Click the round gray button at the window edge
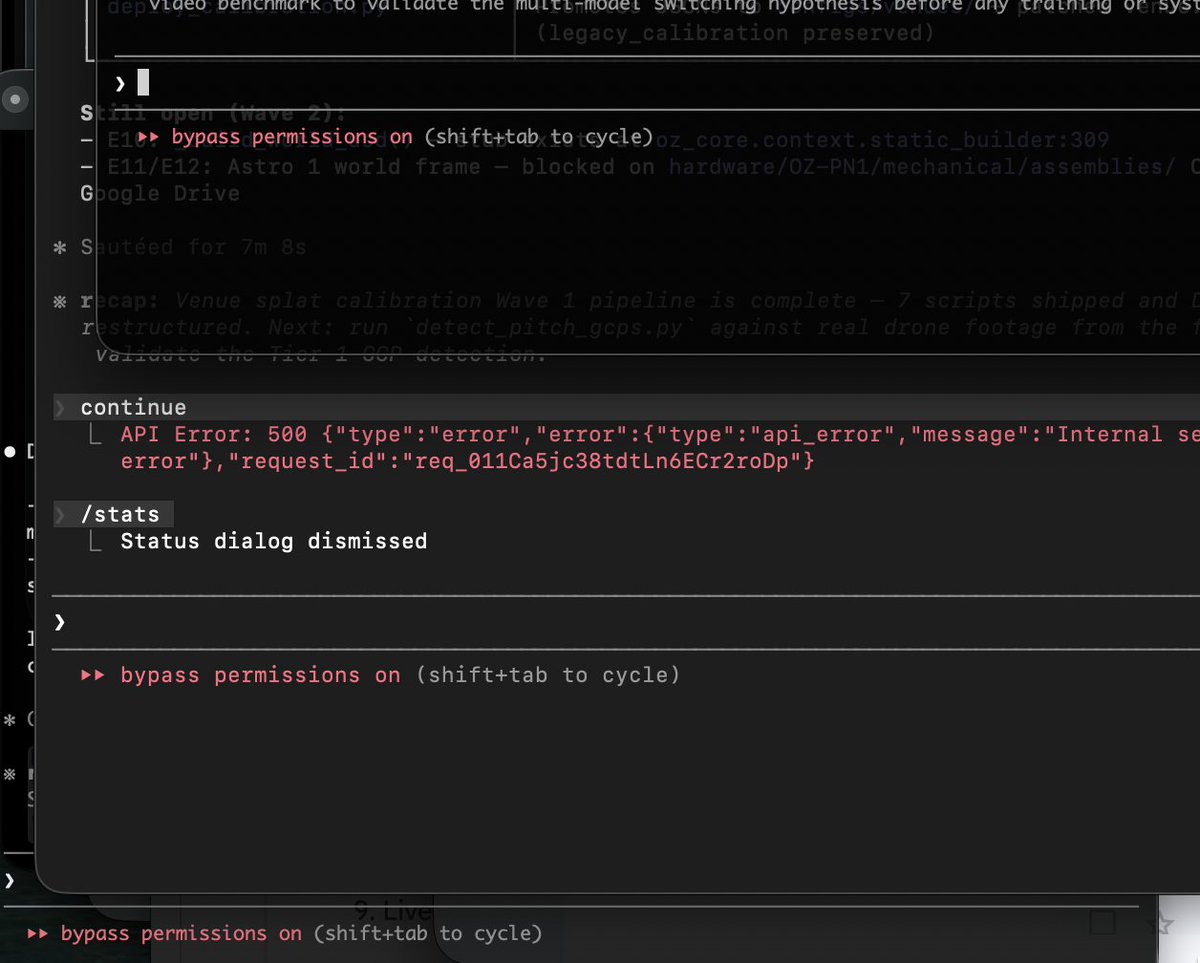Screen dimensions: 1200x963 tap(14, 99)
